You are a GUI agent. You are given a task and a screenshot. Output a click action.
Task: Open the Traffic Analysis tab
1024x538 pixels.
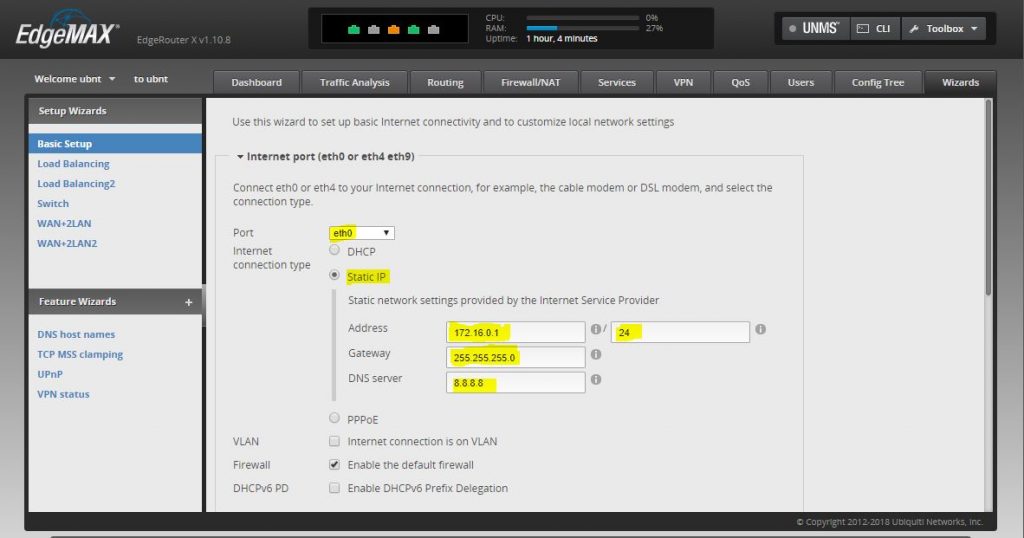click(354, 82)
